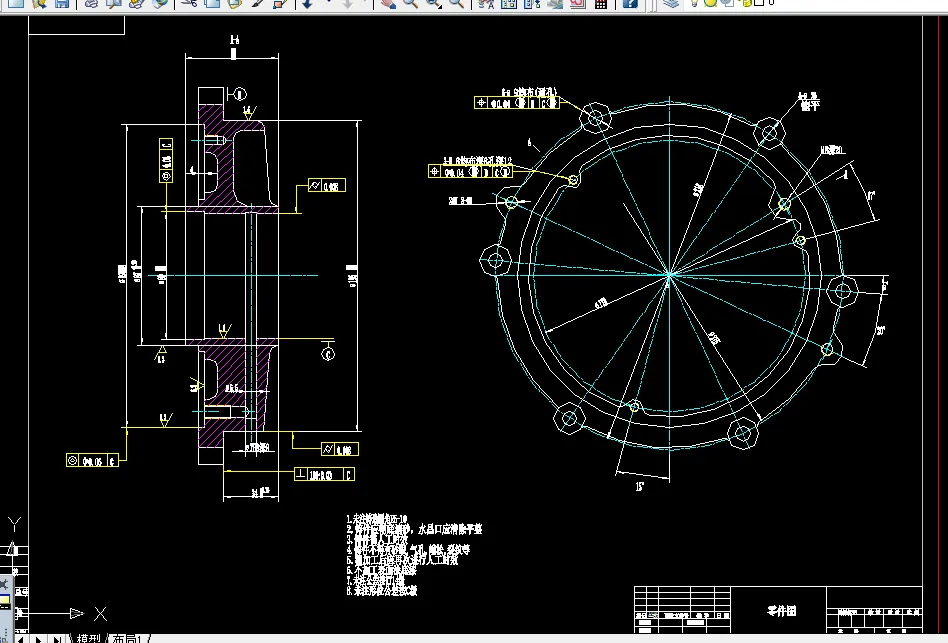Open the Zoom Window flyout
This screenshot has width=948, height=643.
[433, 3]
